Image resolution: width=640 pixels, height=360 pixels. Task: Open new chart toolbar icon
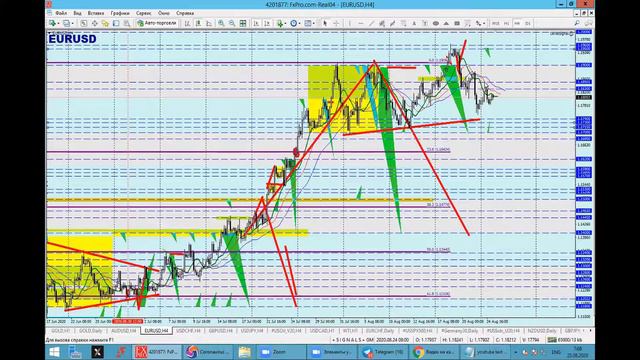pos(52,23)
